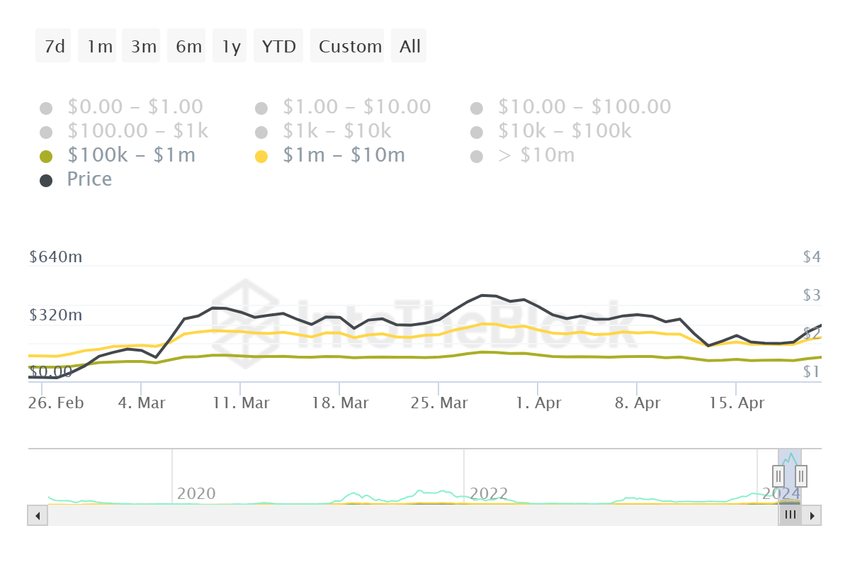
Task: Click the yellow $1m – $10m legend dot
Action: pyautogui.click(x=262, y=157)
